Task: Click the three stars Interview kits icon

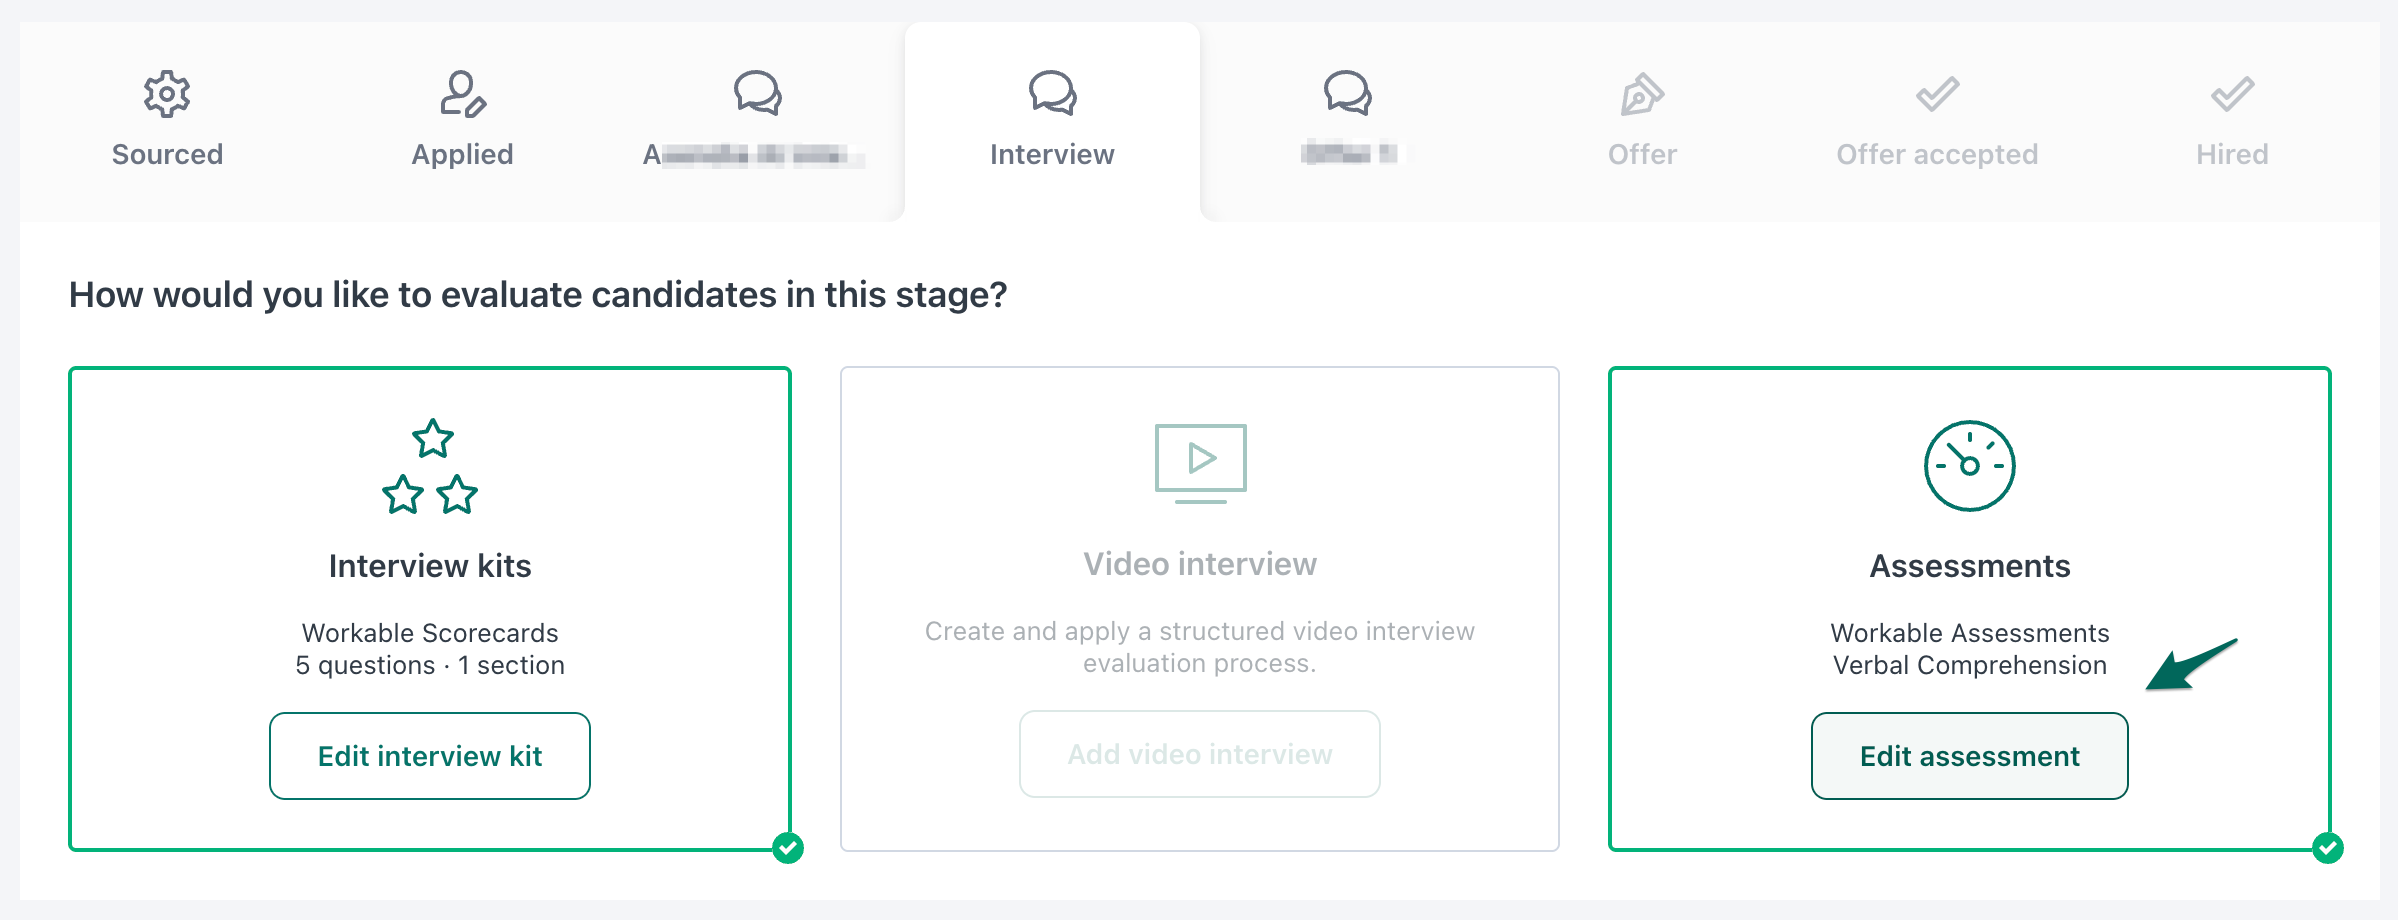Action: [430, 466]
